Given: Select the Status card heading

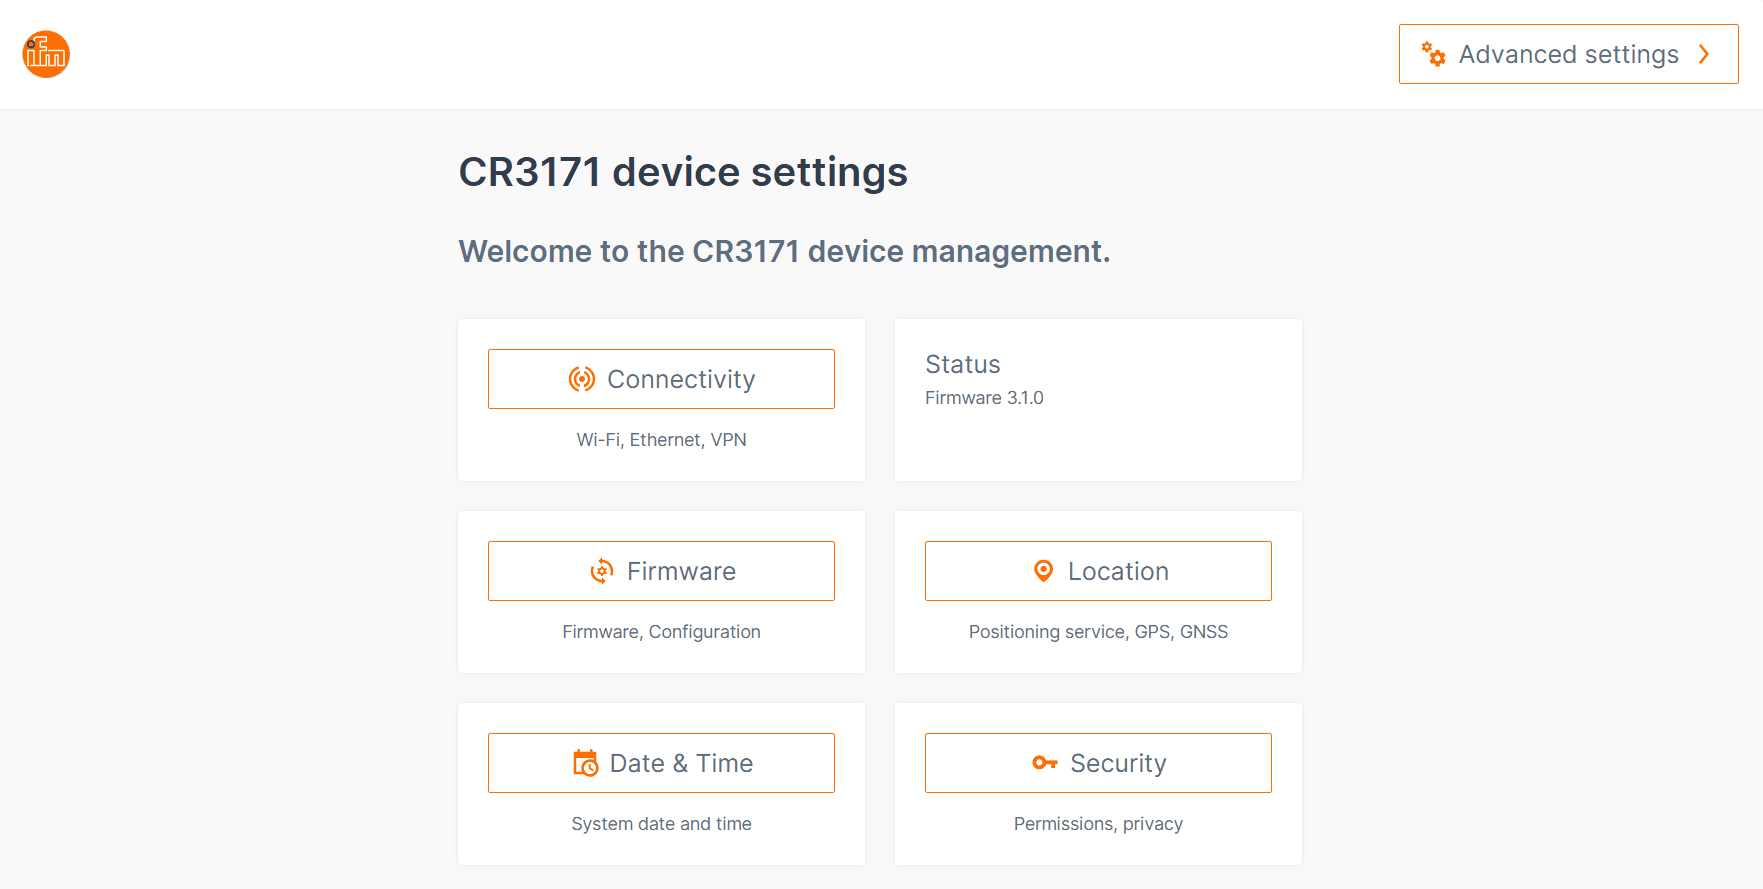Looking at the screenshot, I should [963, 364].
